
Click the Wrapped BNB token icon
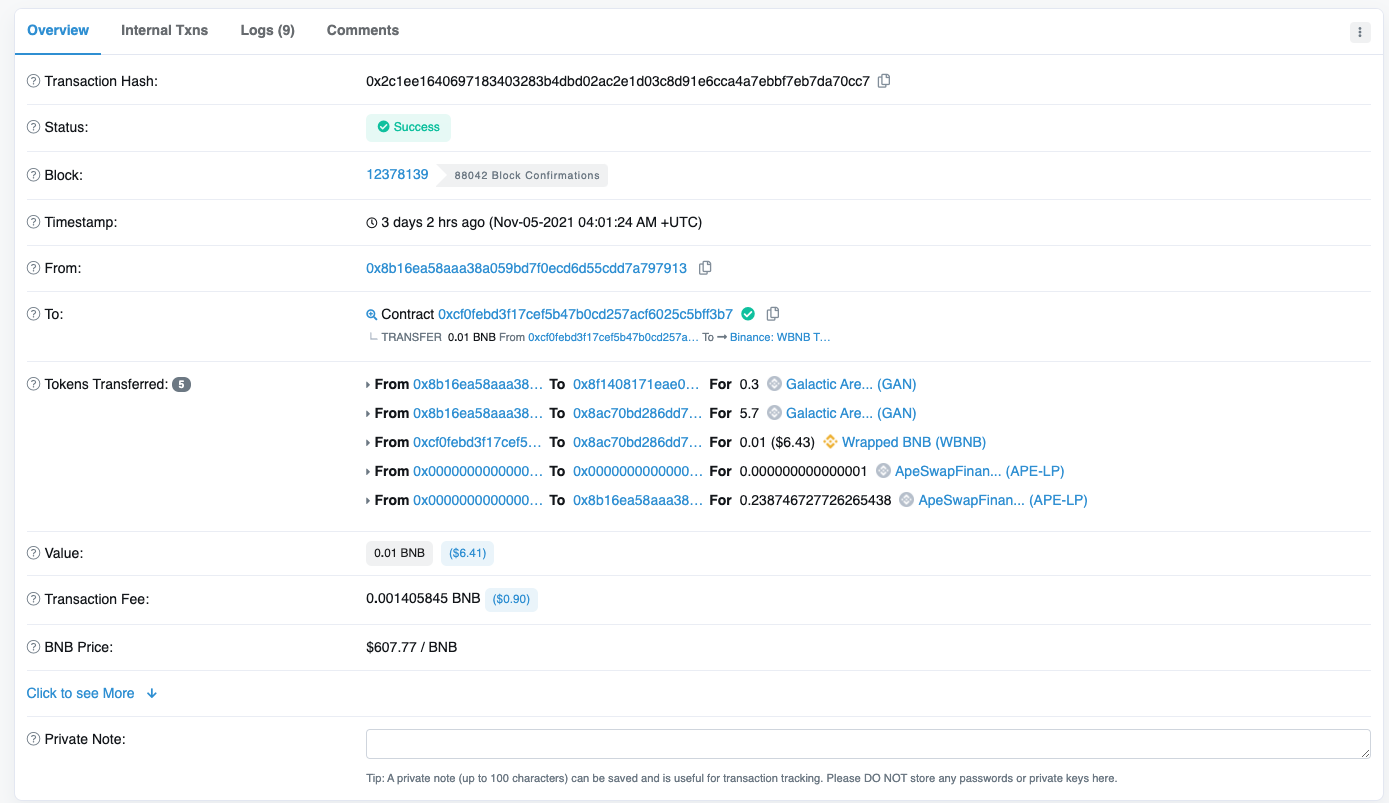(x=830, y=442)
